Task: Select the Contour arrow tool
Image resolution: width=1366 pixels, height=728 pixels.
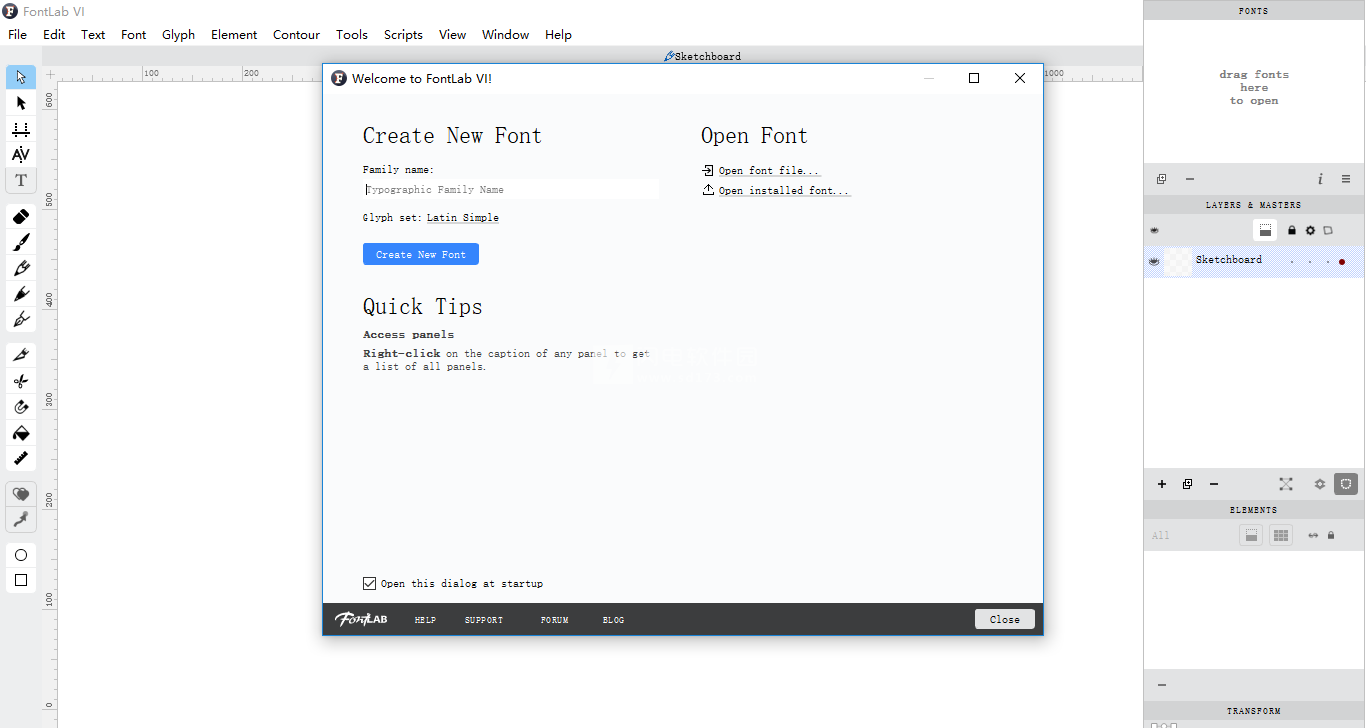Action: point(21,77)
